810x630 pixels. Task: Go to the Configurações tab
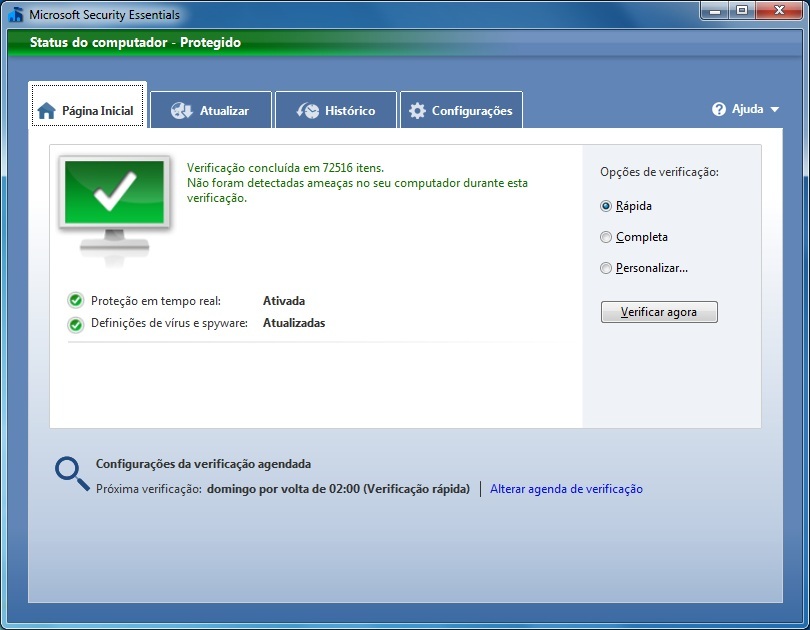point(461,110)
